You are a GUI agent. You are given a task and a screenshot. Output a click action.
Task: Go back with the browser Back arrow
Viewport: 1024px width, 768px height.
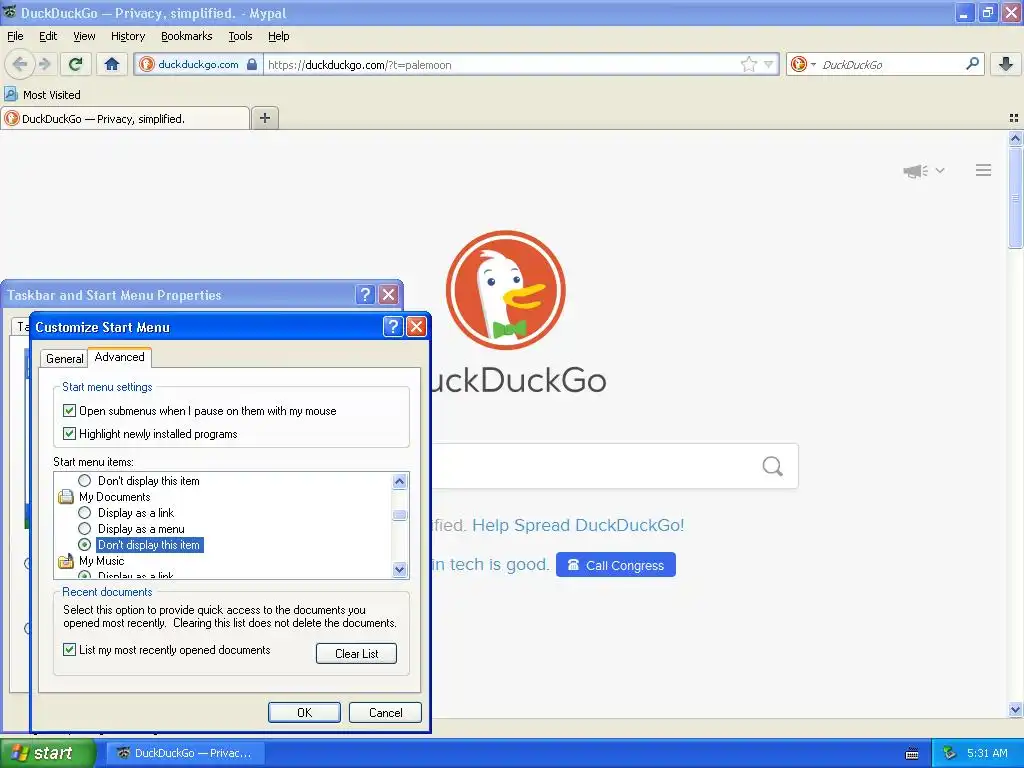pyautogui.click(x=20, y=64)
